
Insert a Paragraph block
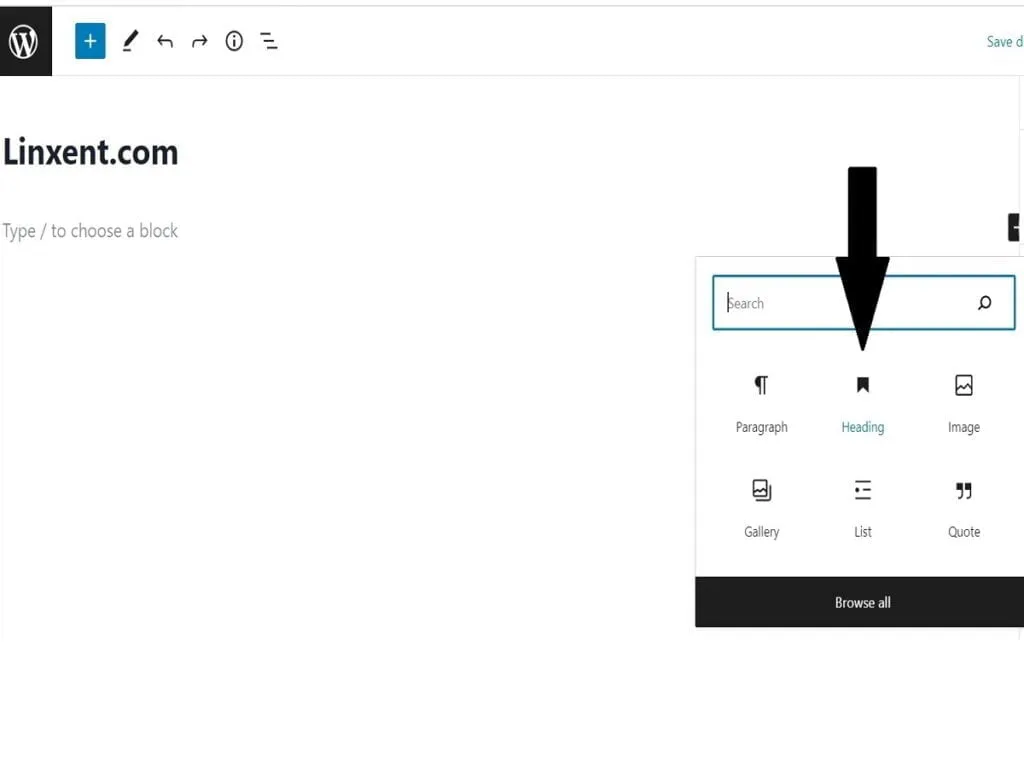pyautogui.click(x=761, y=403)
